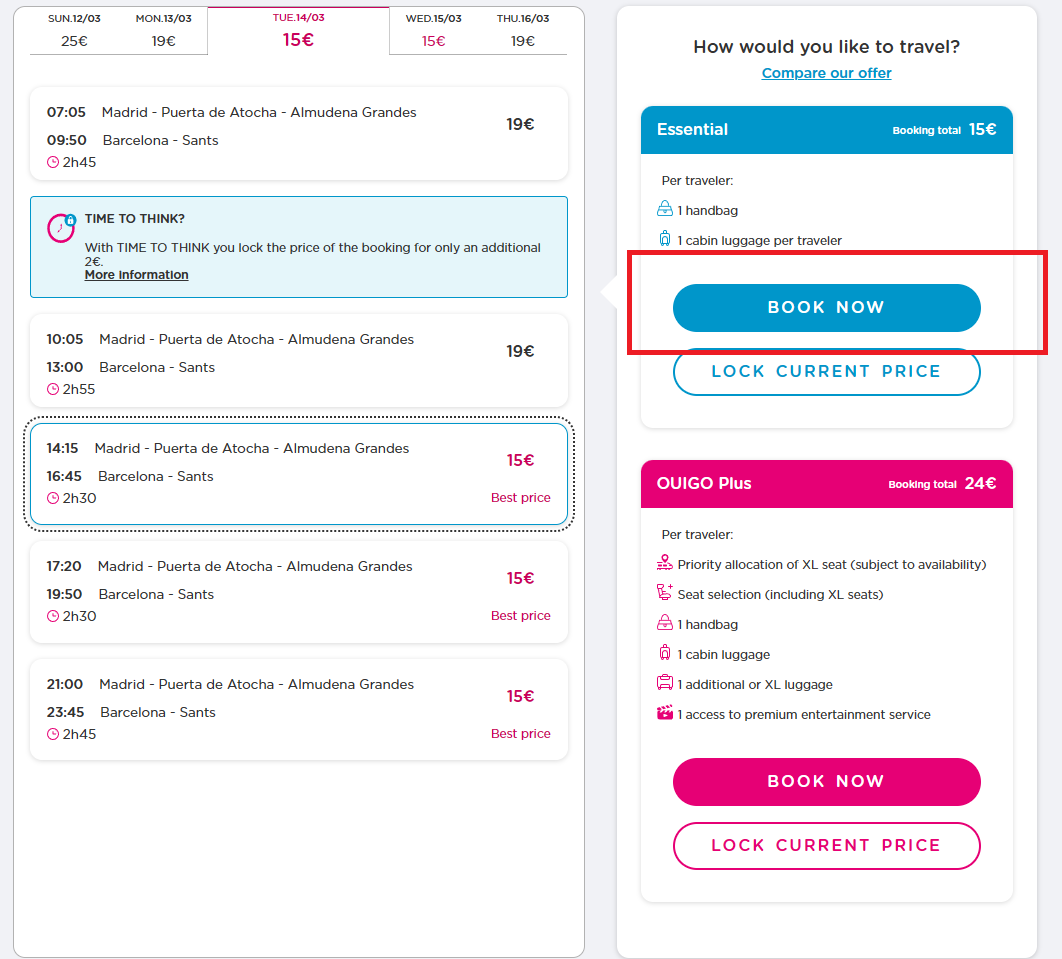This screenshot has height=959, width=1062.
Task: Click the OUIGO Plus fare header
Action: point(826,484)
